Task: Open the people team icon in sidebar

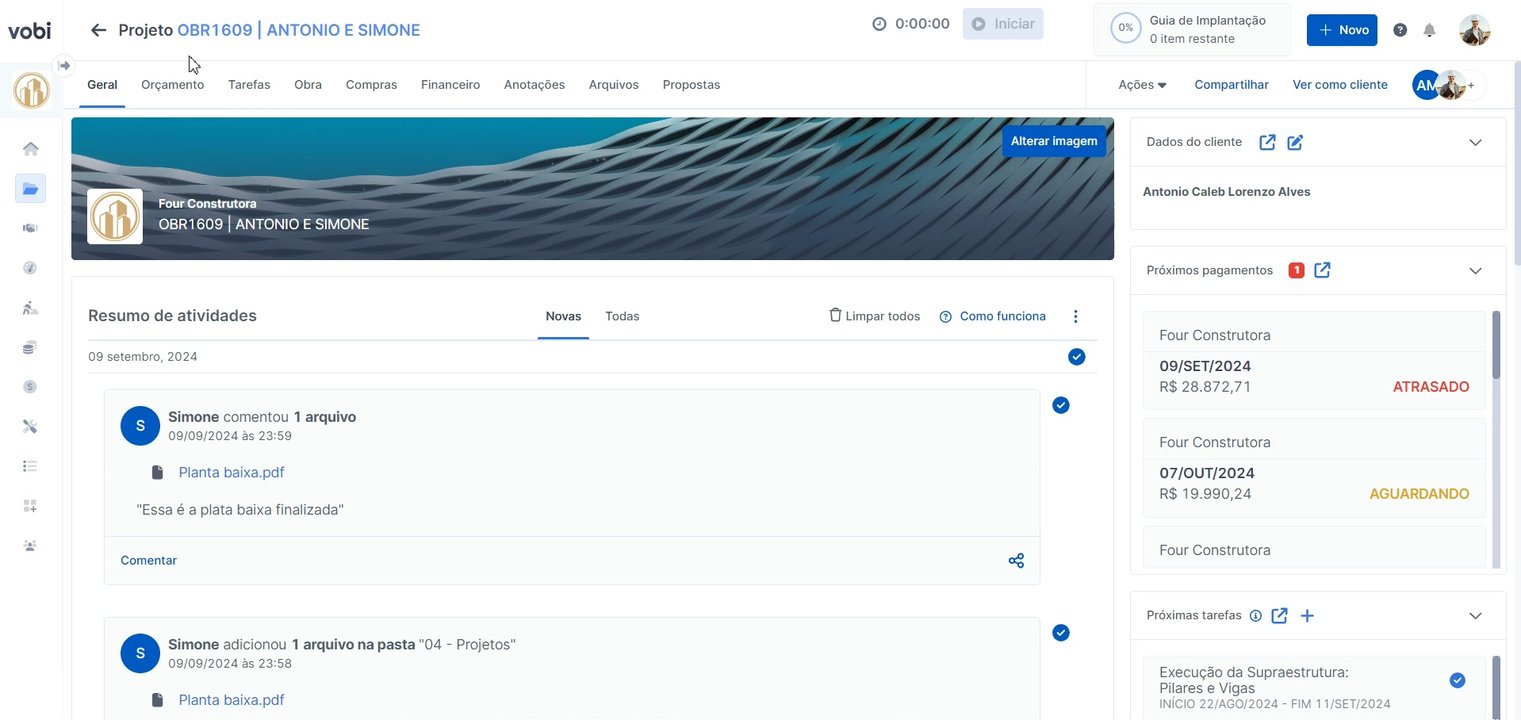Action: pyautogui.click(x=31, y=546)
